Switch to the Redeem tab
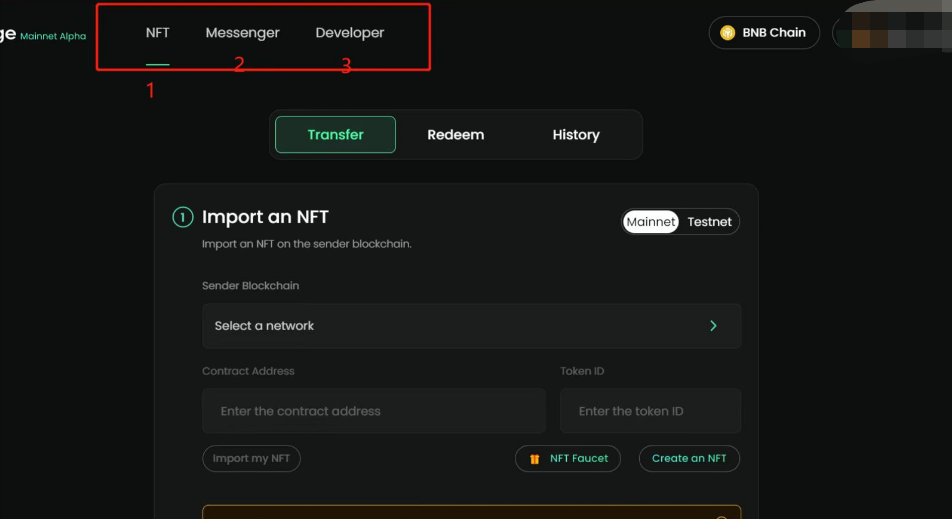This screenshot has width=952, height=519. click(x=456, y=135)
